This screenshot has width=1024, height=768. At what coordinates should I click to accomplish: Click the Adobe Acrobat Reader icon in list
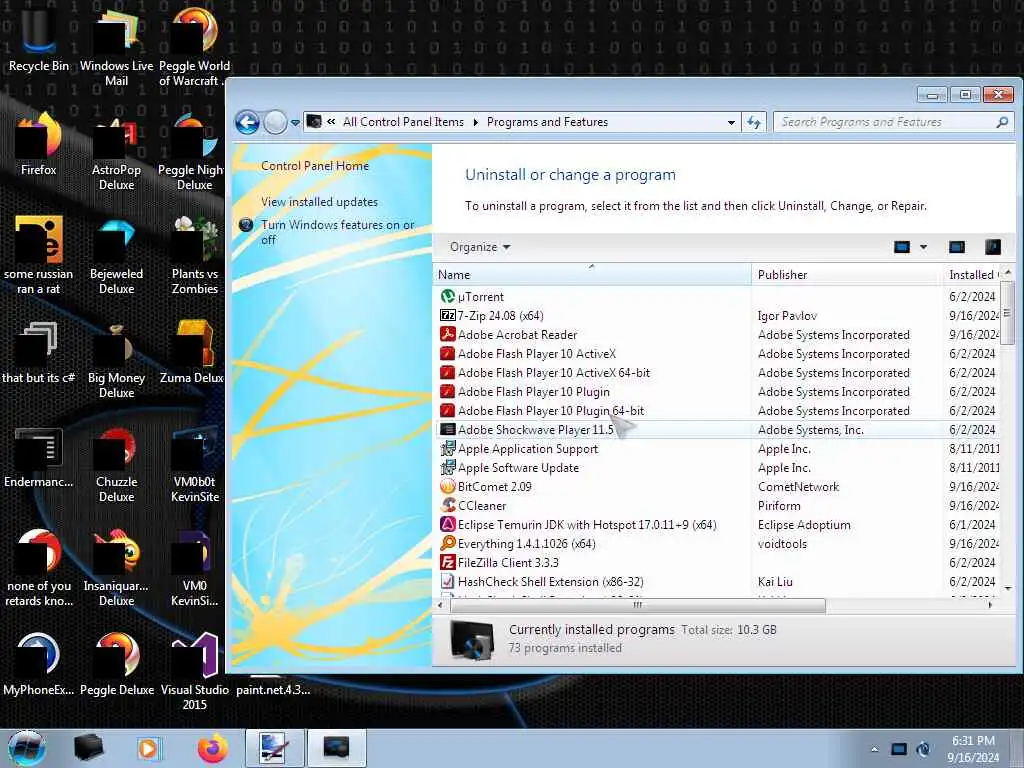tap(447, 334)
